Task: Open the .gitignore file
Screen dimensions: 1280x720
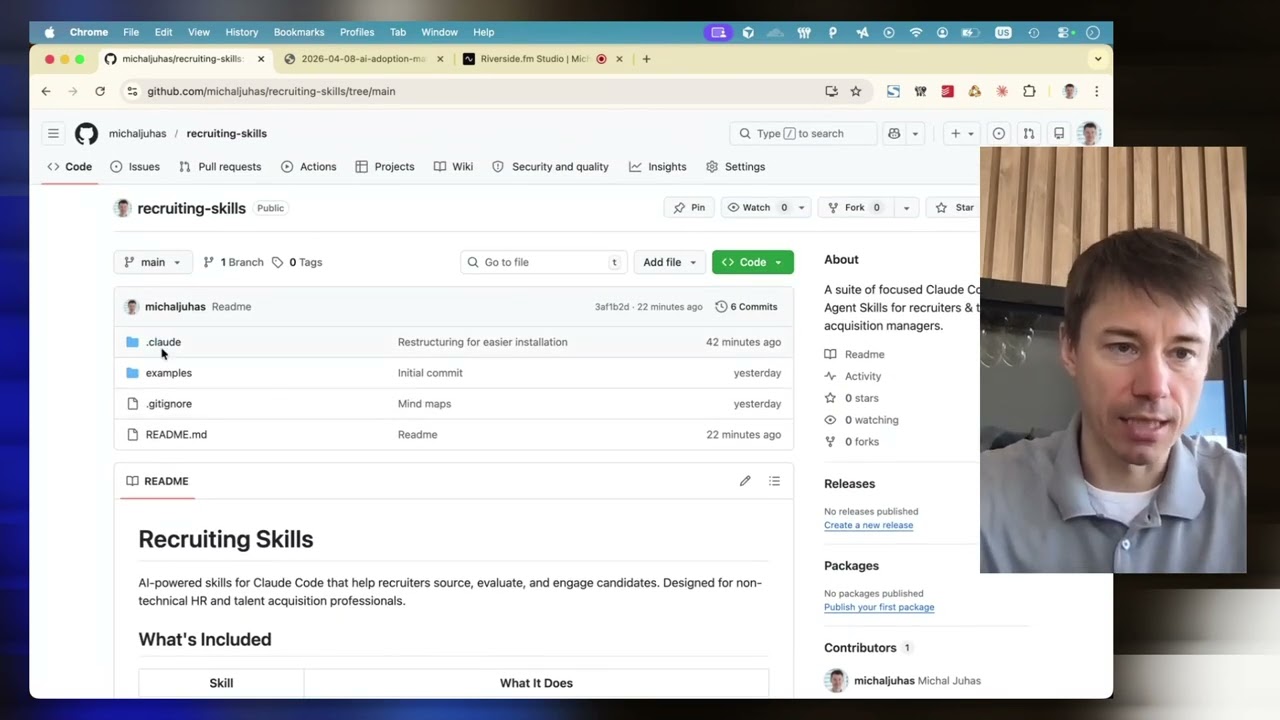Action: click(x=168, y=404)
